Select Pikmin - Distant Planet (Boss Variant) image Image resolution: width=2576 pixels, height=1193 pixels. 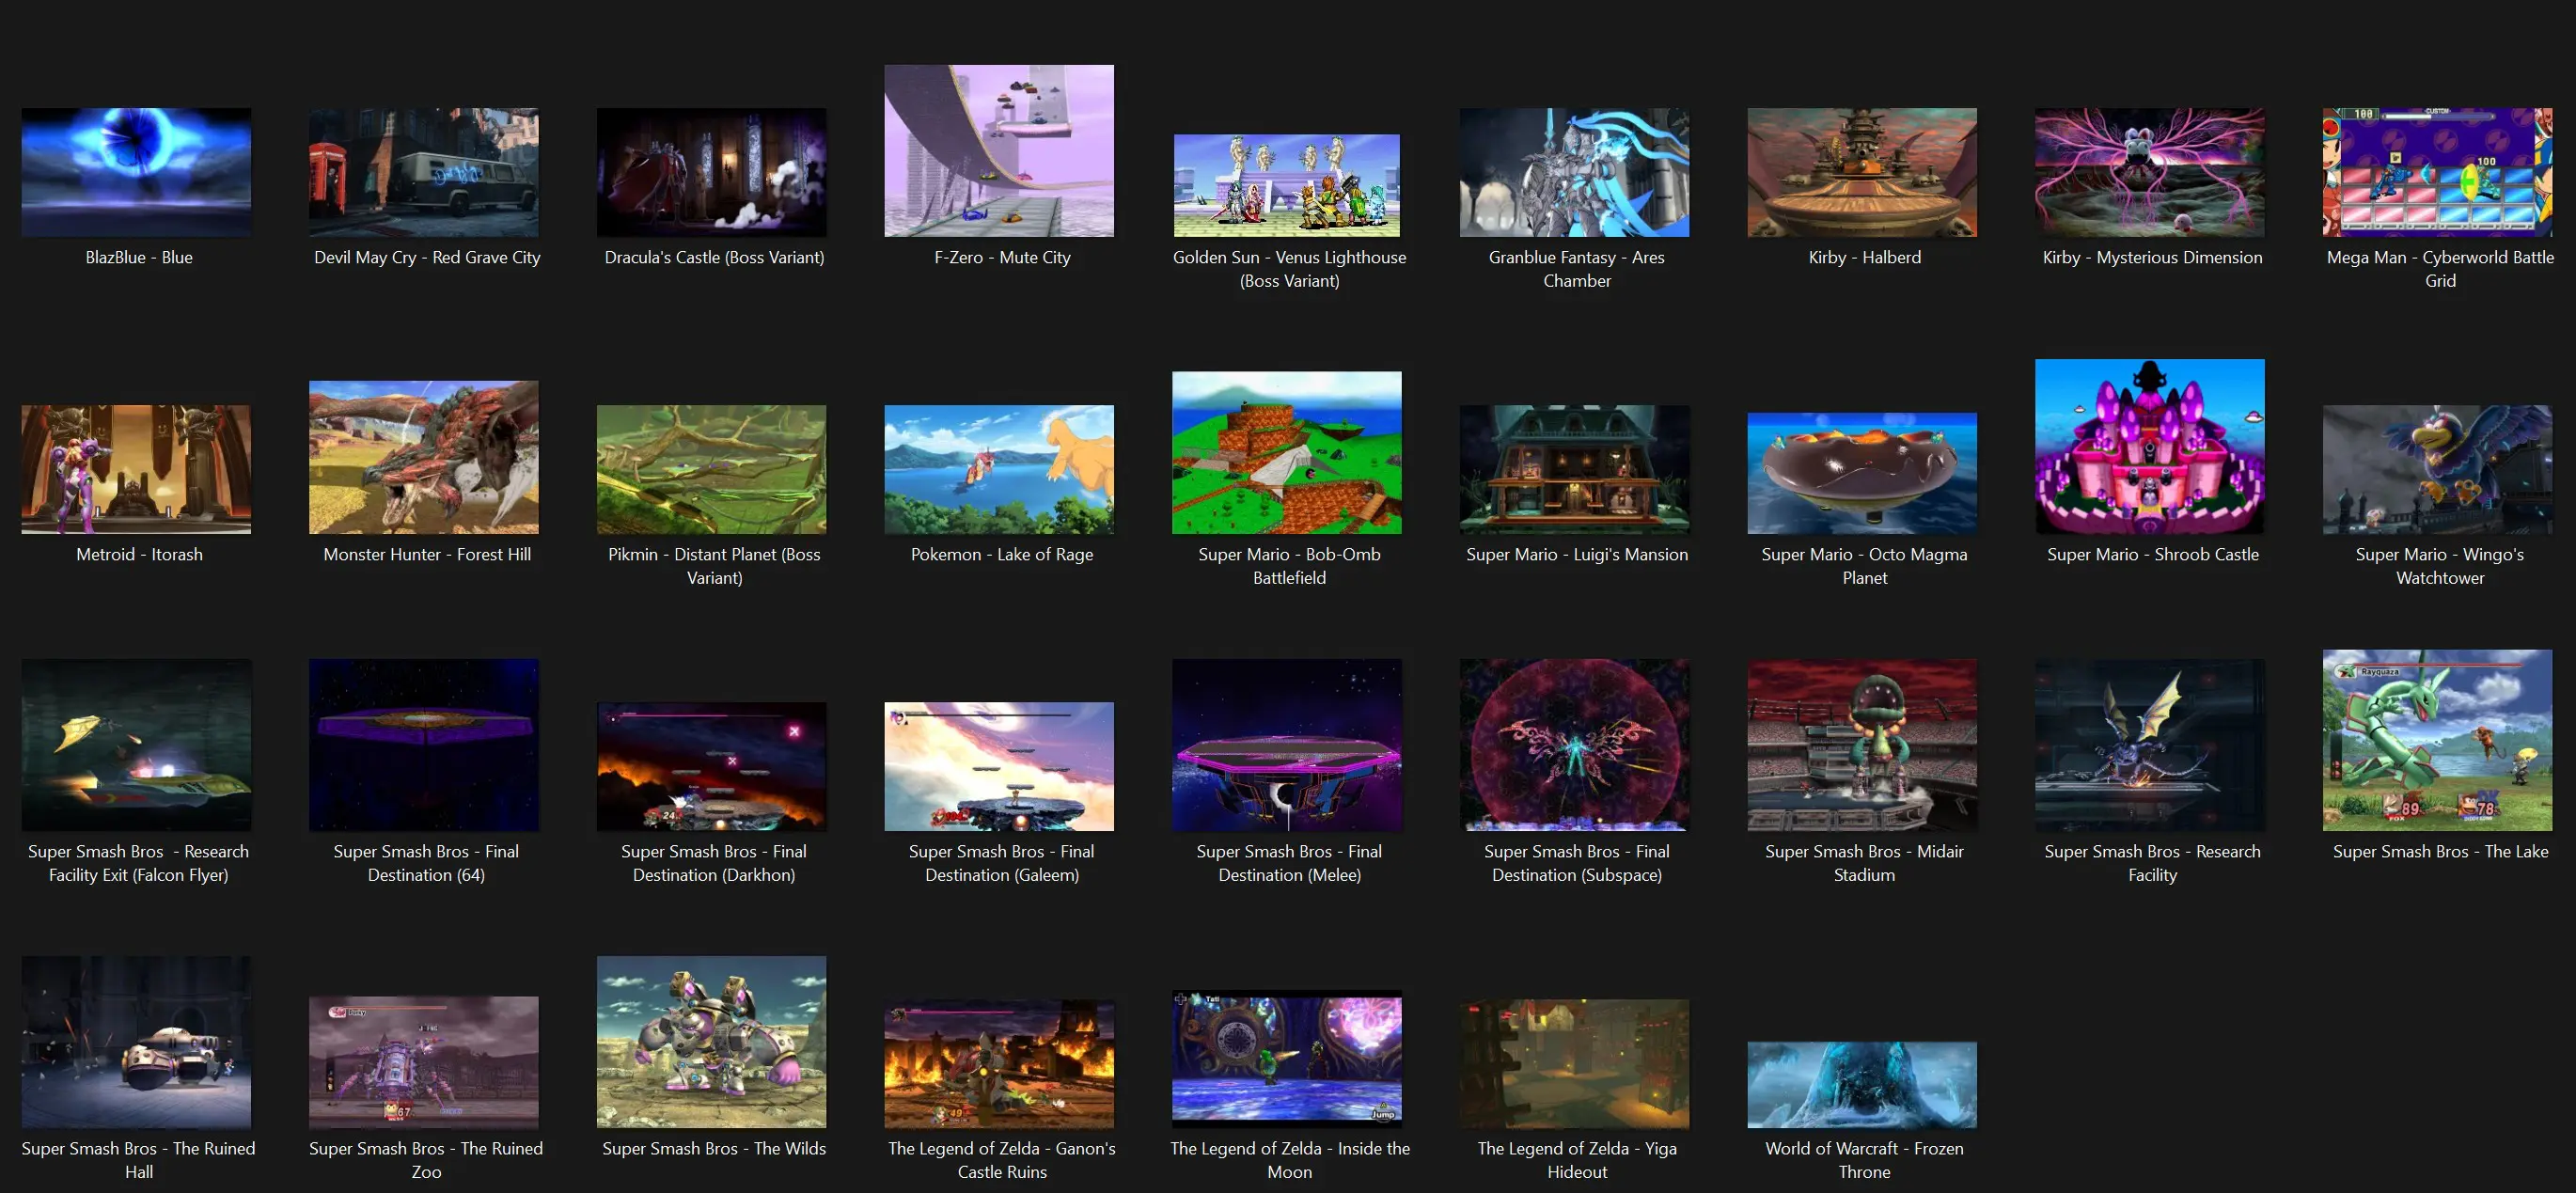coord(712,469)
